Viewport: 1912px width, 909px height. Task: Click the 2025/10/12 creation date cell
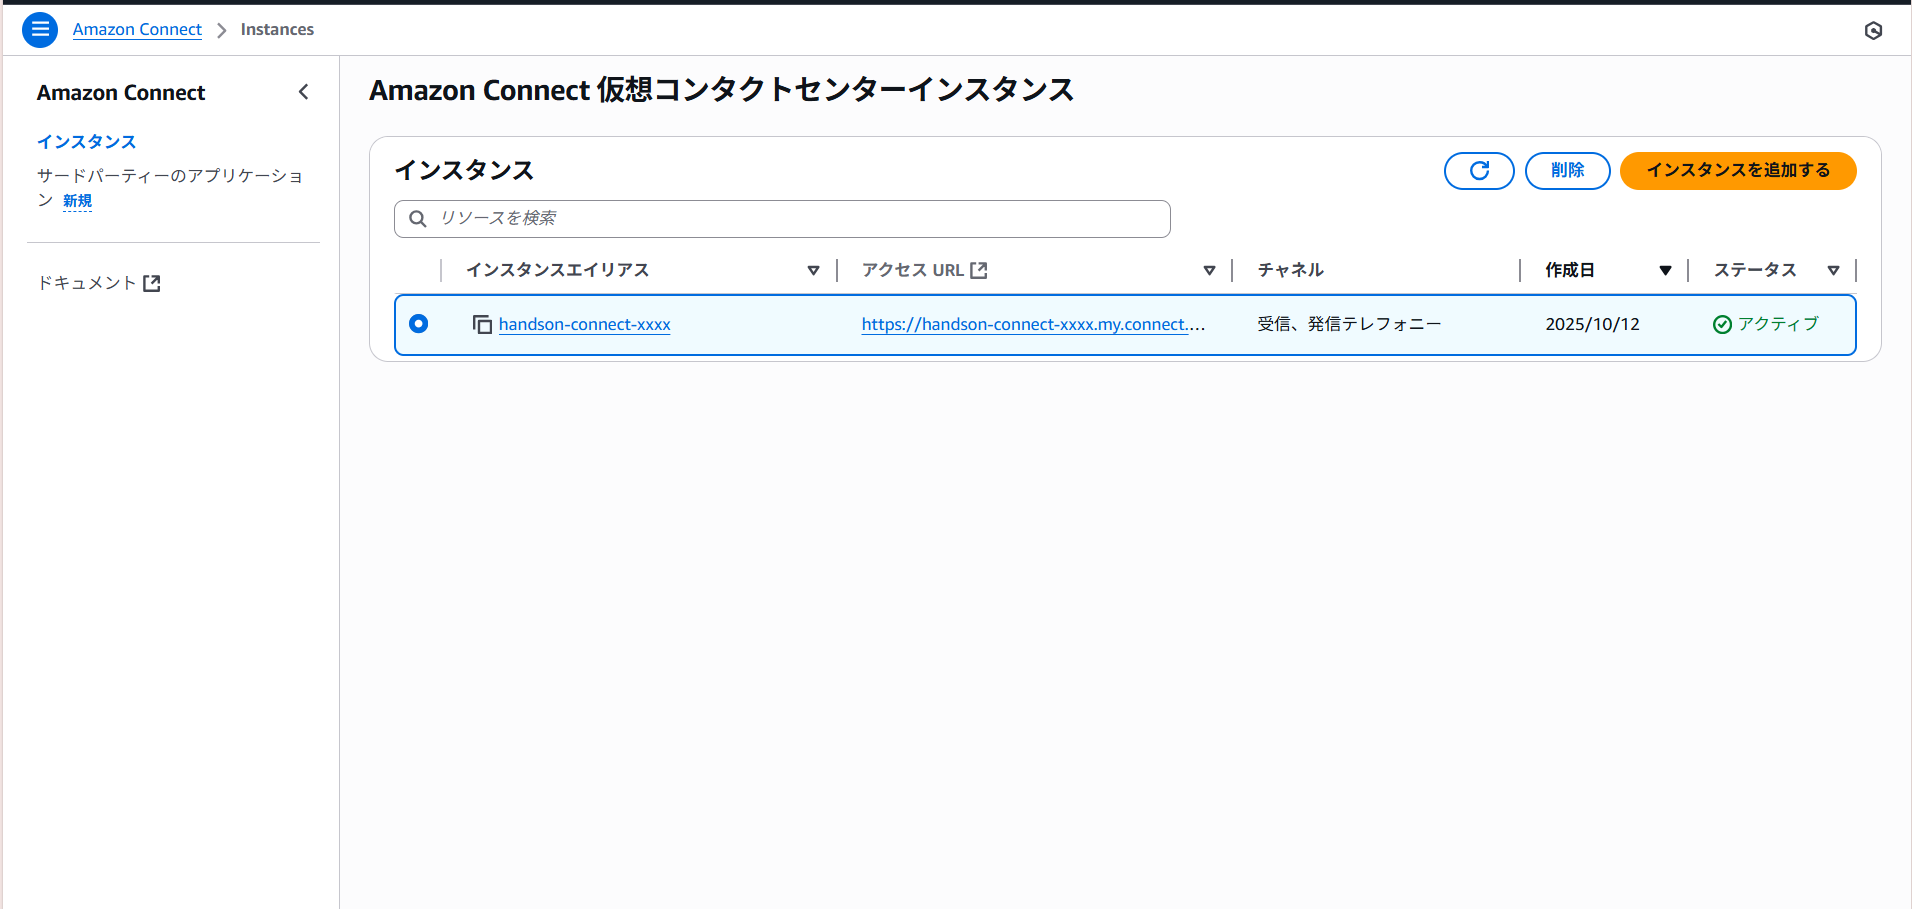(x=1592, y=324)
